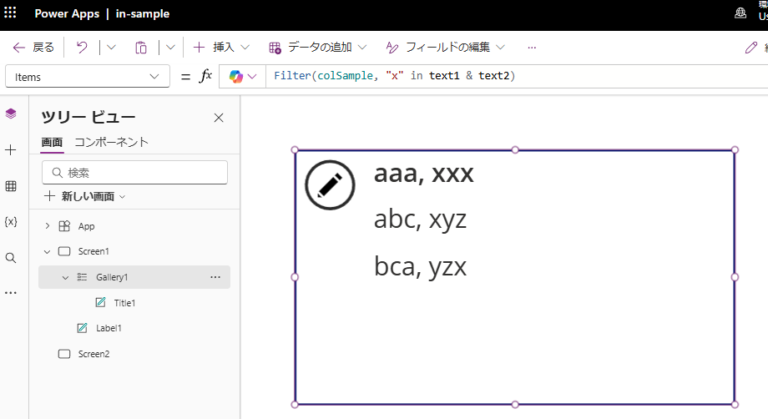The height and width of the screenshot is (419, 768).
Task: Click the 検索 search box in tree view
Action: [x=135, y=172]
